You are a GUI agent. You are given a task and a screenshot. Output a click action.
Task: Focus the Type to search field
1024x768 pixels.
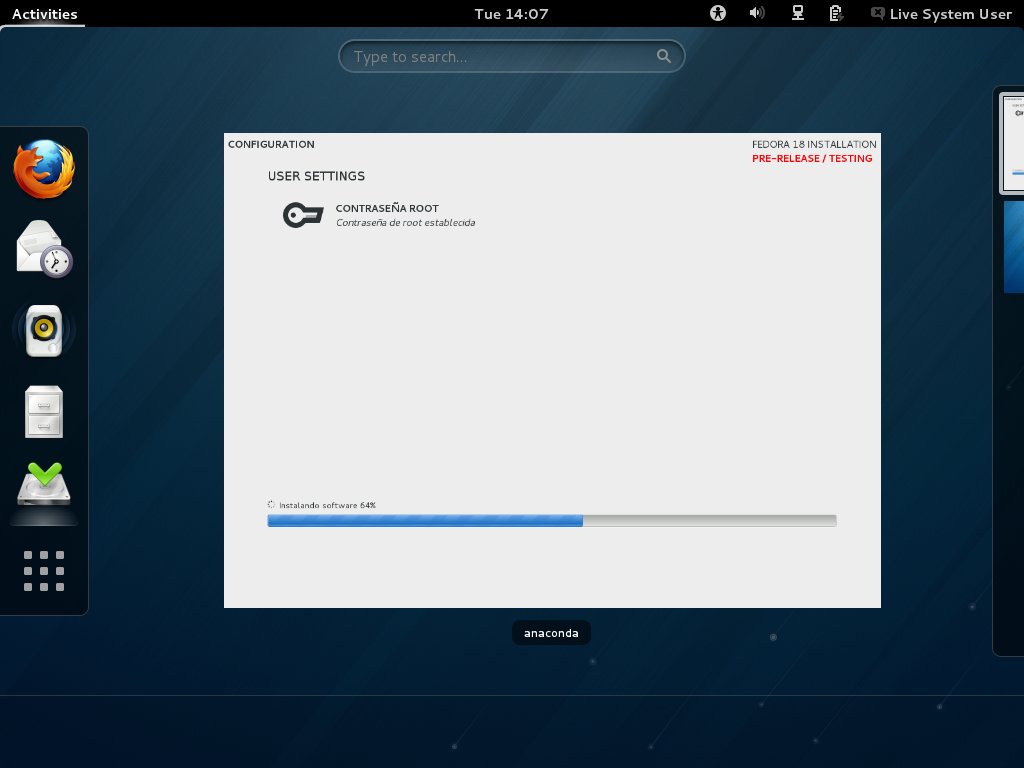click(x=500, y=57)
